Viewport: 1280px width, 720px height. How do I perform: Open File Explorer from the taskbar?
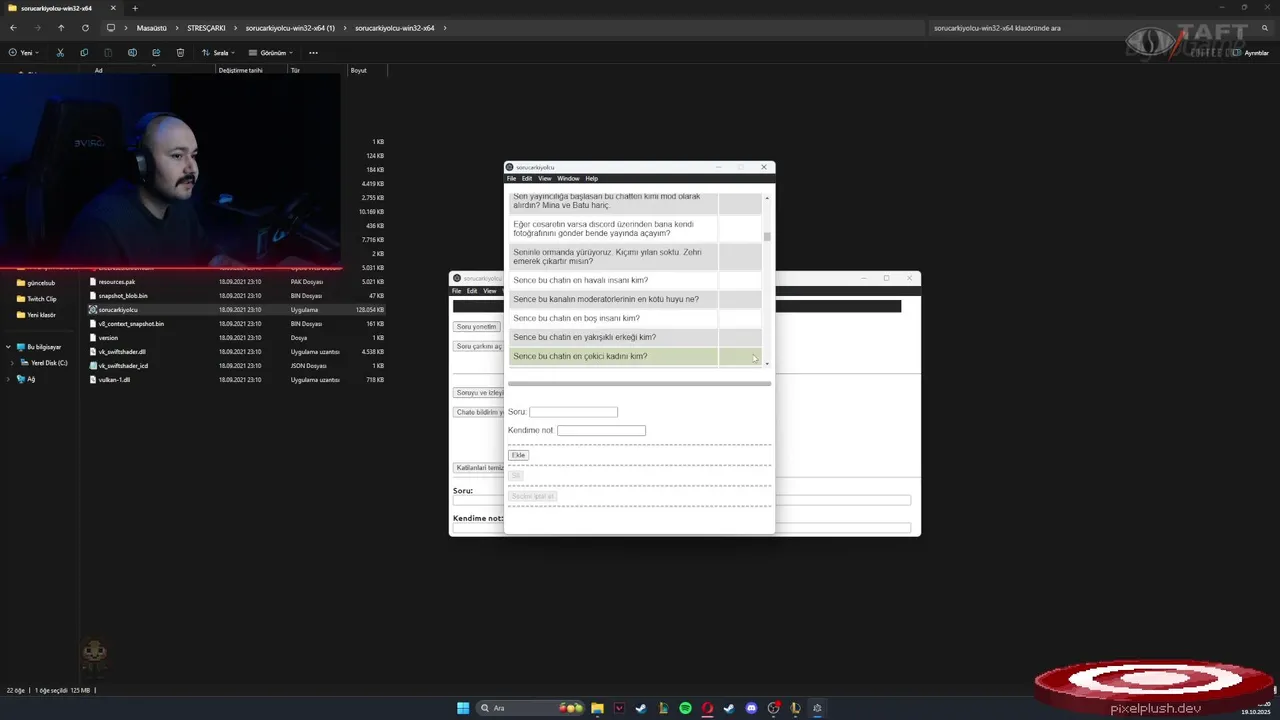[x=597, y=708]
